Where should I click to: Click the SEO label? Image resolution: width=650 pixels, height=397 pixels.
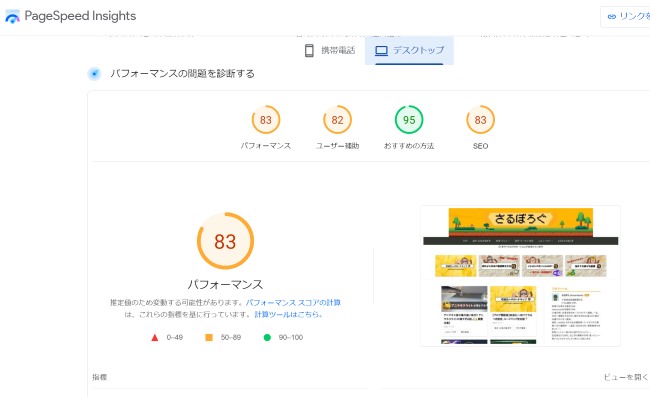(480, 146)
